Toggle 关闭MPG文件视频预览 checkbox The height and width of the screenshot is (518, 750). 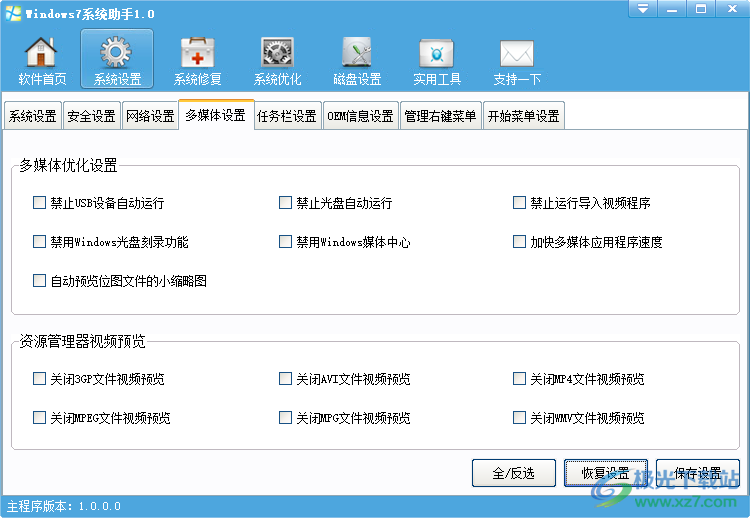click(285, 418)
